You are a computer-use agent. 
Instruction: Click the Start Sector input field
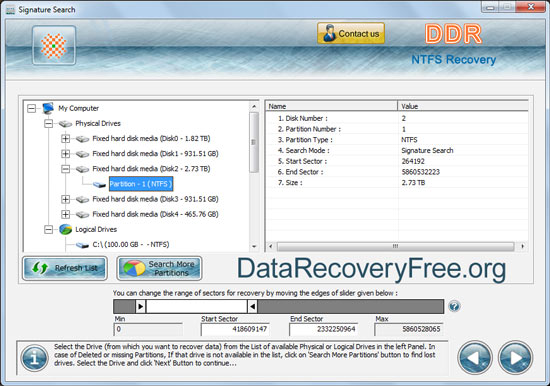(x=235, y=329)
